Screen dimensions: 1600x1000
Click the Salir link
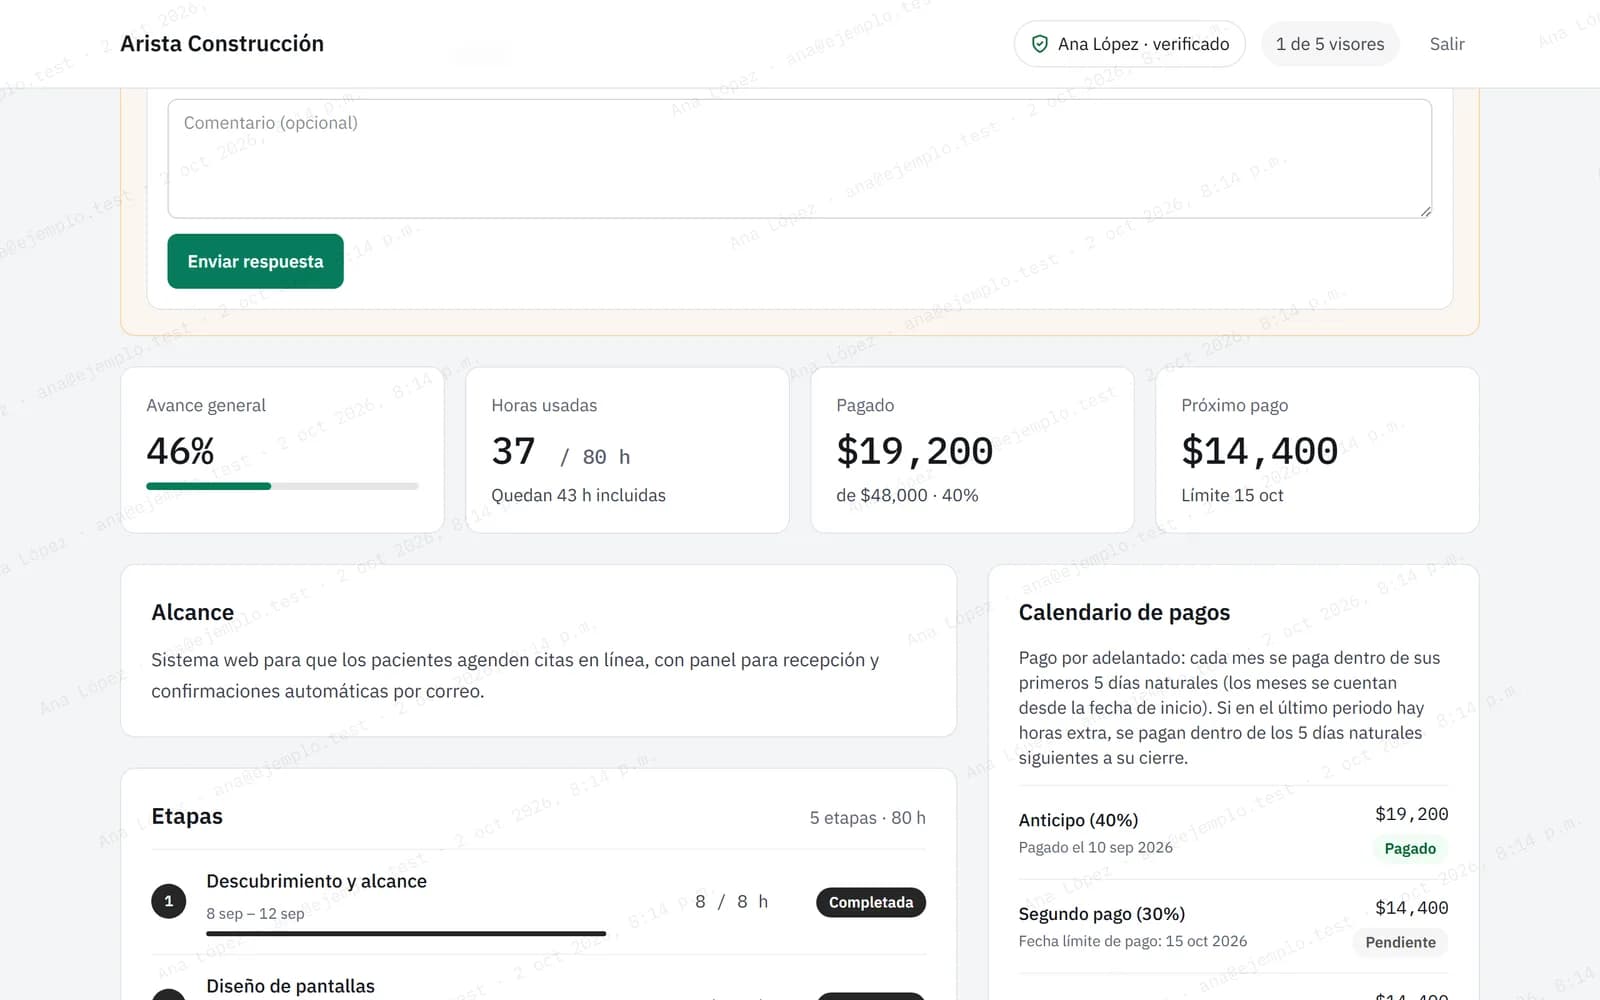1446,44
